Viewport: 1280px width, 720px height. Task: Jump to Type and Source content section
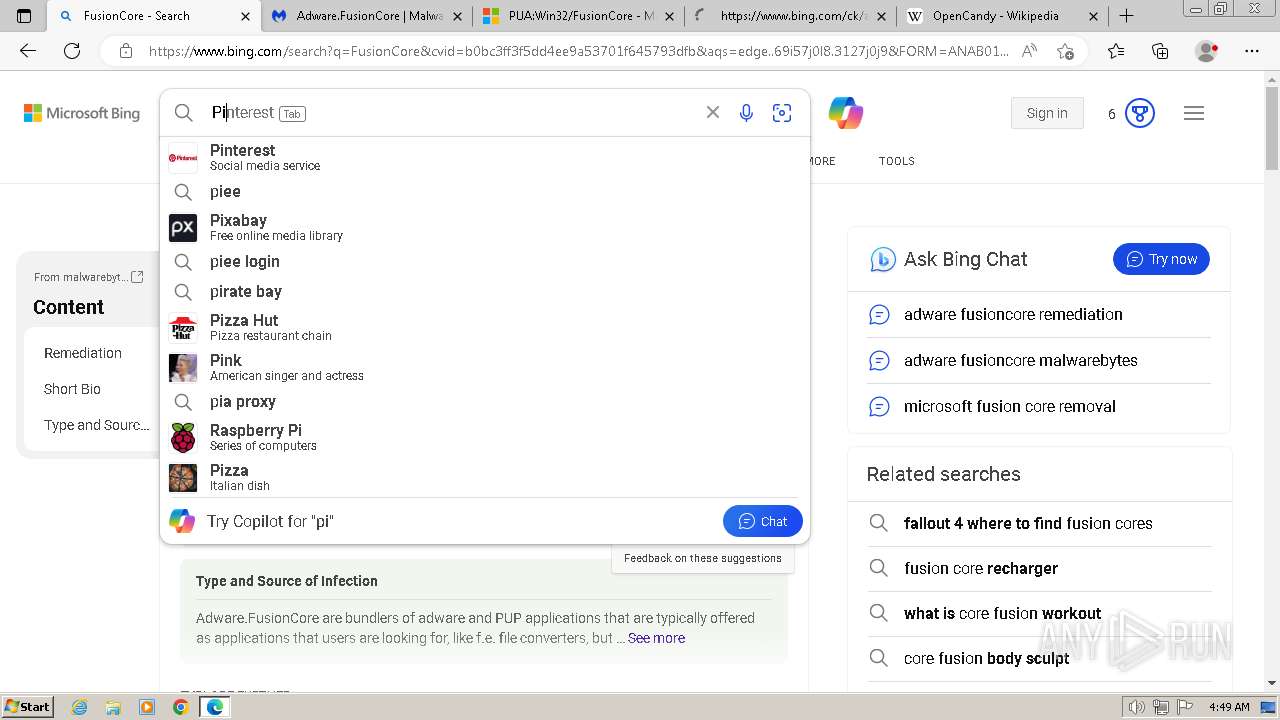97,425
